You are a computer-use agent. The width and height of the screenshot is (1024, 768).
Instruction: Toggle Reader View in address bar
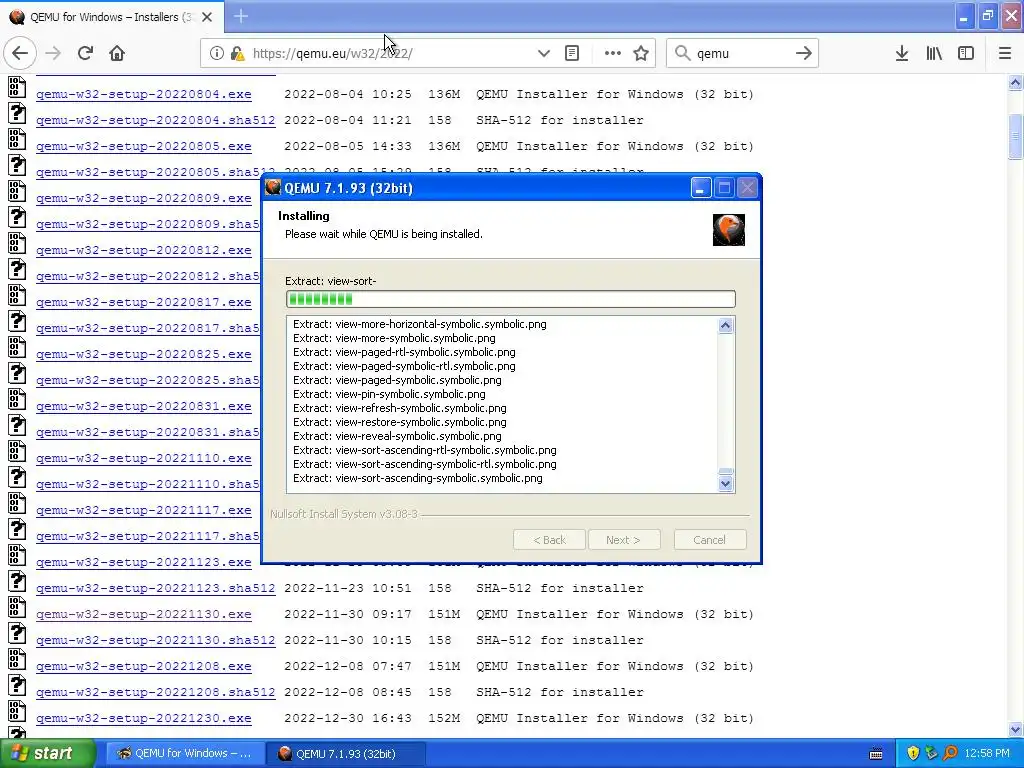pyautogui.click(x=572, y=54)
